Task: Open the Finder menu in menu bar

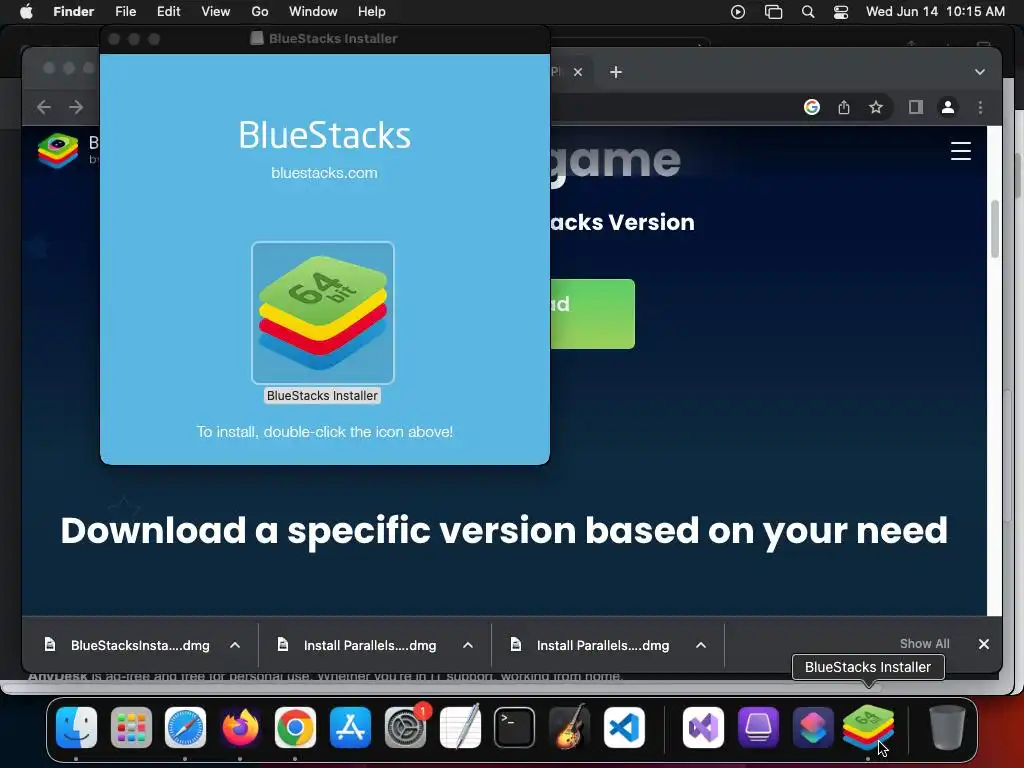Action: pos(73,12)
